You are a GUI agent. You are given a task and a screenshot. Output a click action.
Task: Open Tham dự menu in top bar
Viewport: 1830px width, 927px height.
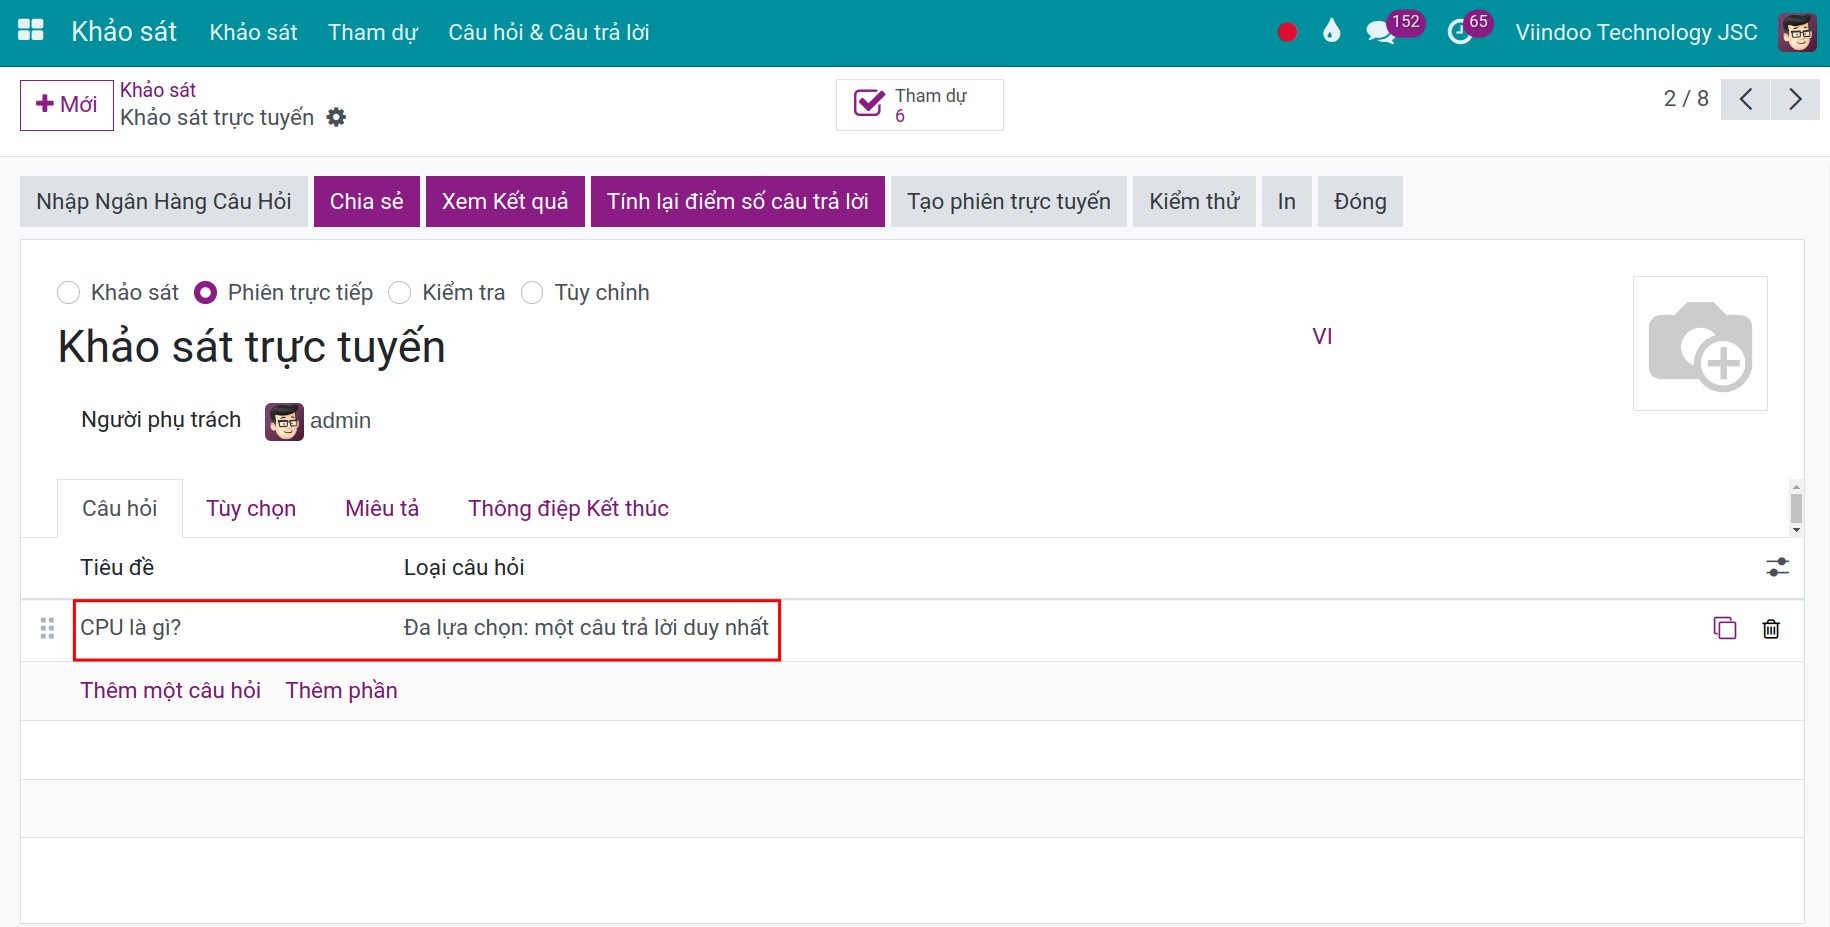[x=373, y=32]
